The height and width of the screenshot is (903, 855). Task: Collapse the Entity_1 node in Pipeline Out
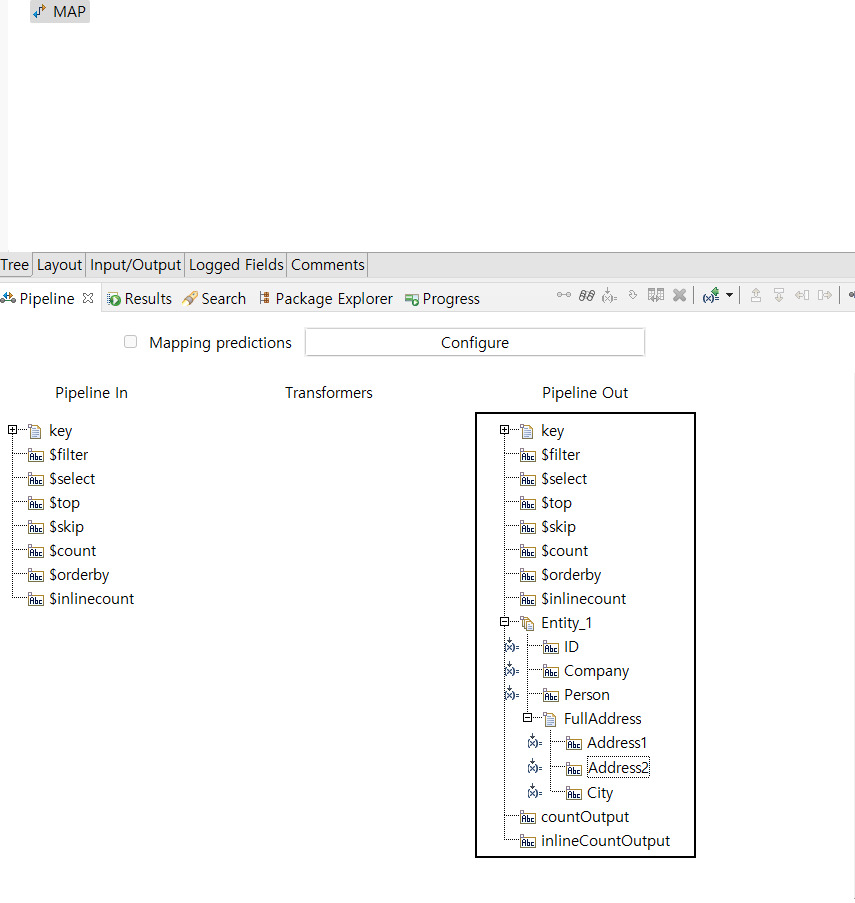504,622
